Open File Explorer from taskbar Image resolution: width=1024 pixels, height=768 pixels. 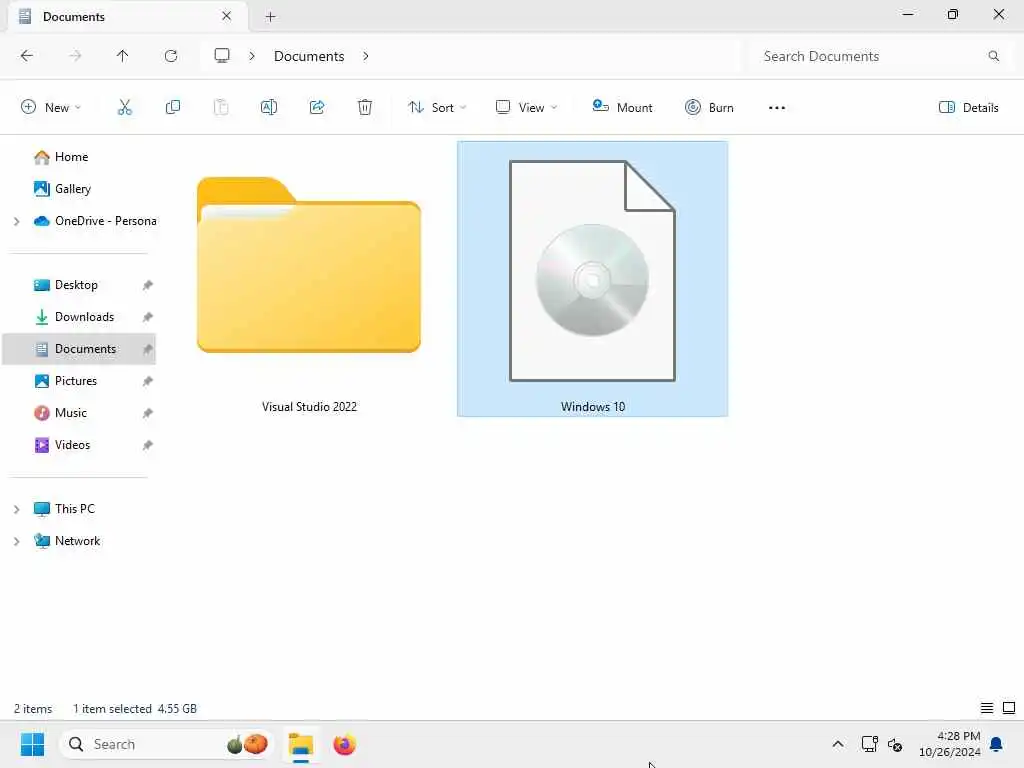tap(301, 744)
